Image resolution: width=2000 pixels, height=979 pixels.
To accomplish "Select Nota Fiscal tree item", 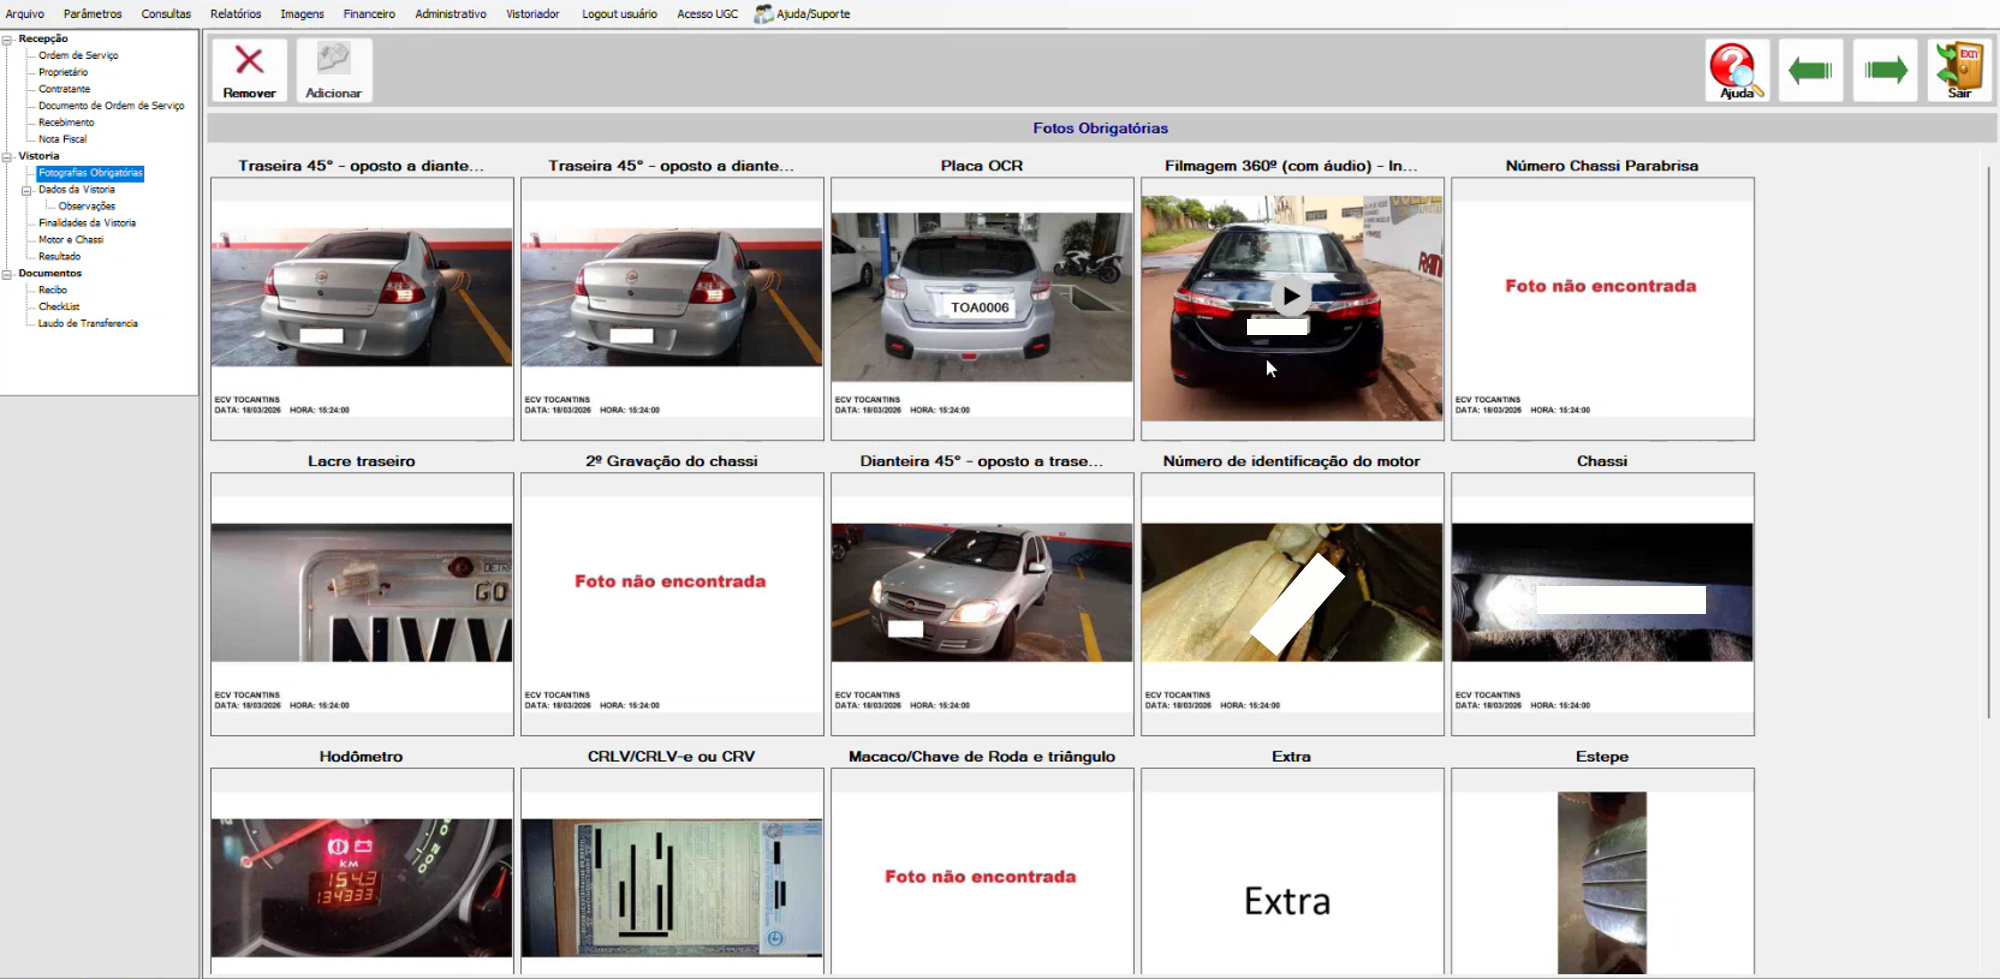I will click(x=62, y=139).
